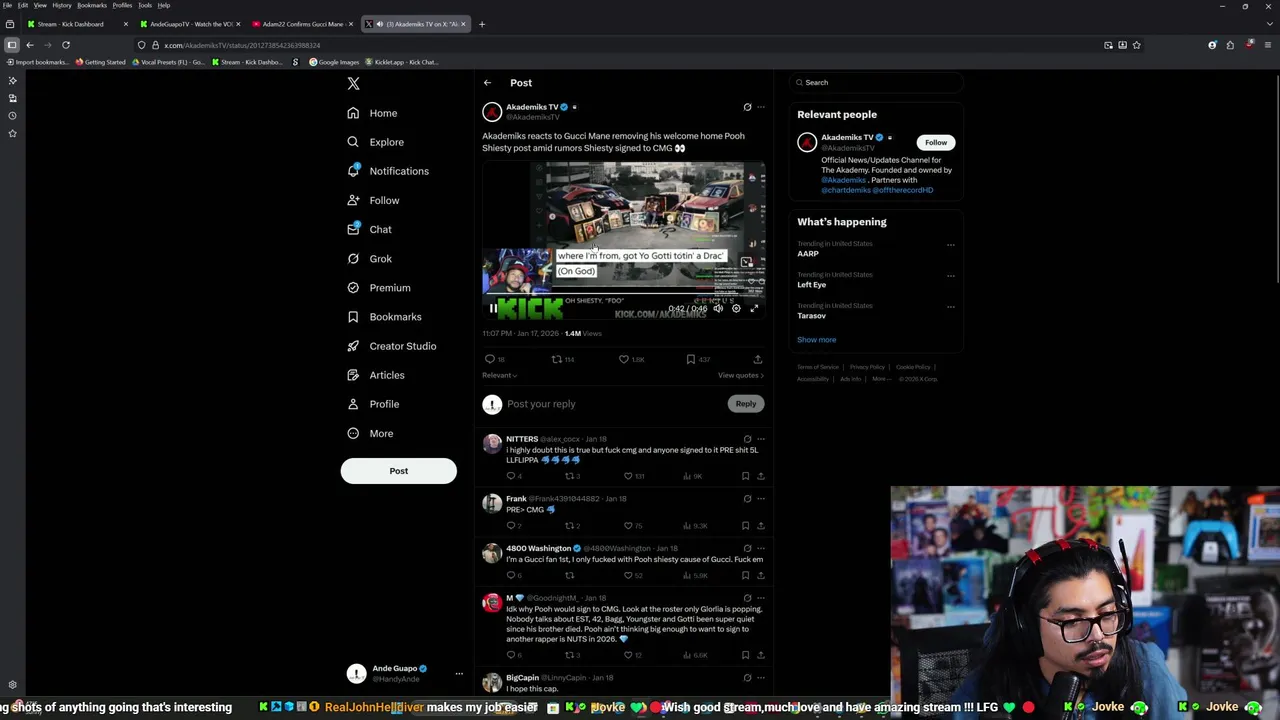Pause the video in the post
This screenshot has width=1280, height=720.
click(493, 308)
